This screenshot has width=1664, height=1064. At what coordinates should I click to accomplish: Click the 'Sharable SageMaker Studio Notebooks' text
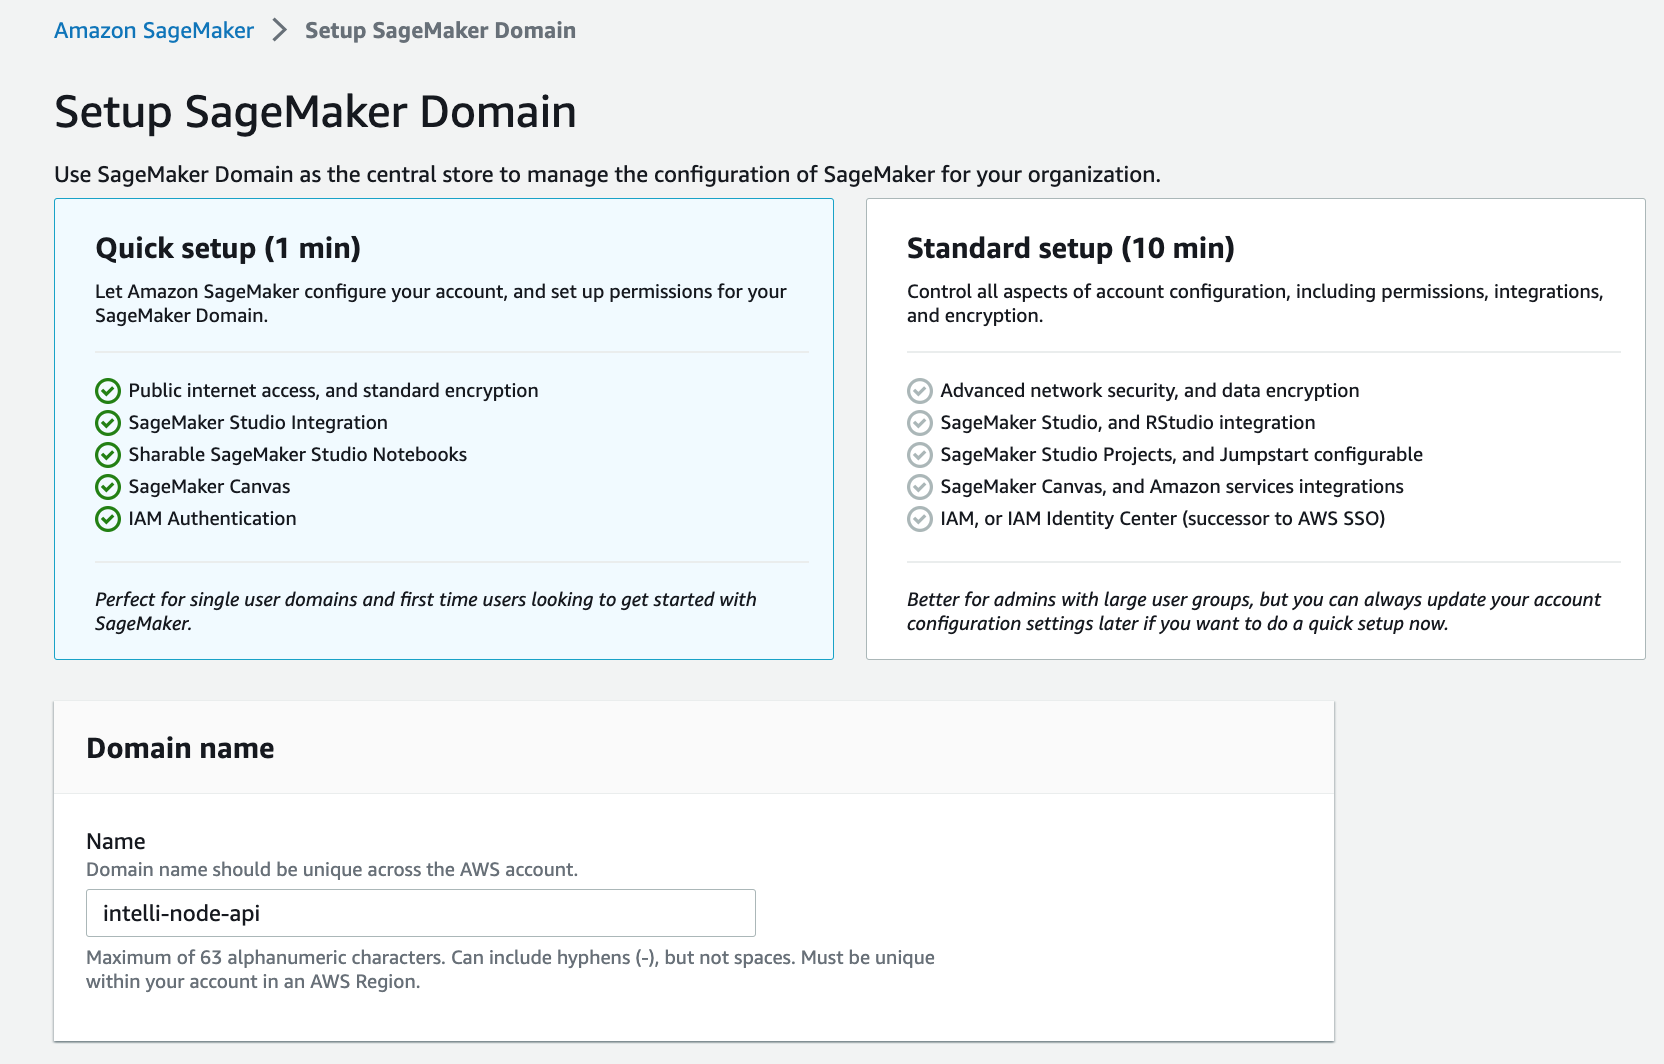point(297,454)
